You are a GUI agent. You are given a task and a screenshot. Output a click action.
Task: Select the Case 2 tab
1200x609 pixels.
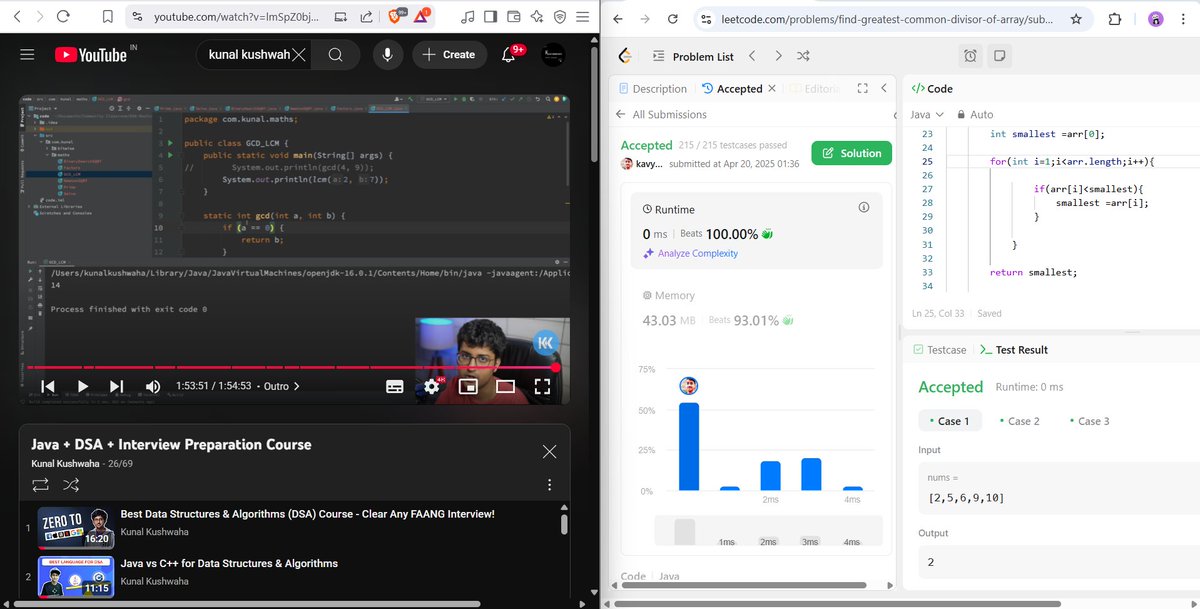coord(1019,421)
